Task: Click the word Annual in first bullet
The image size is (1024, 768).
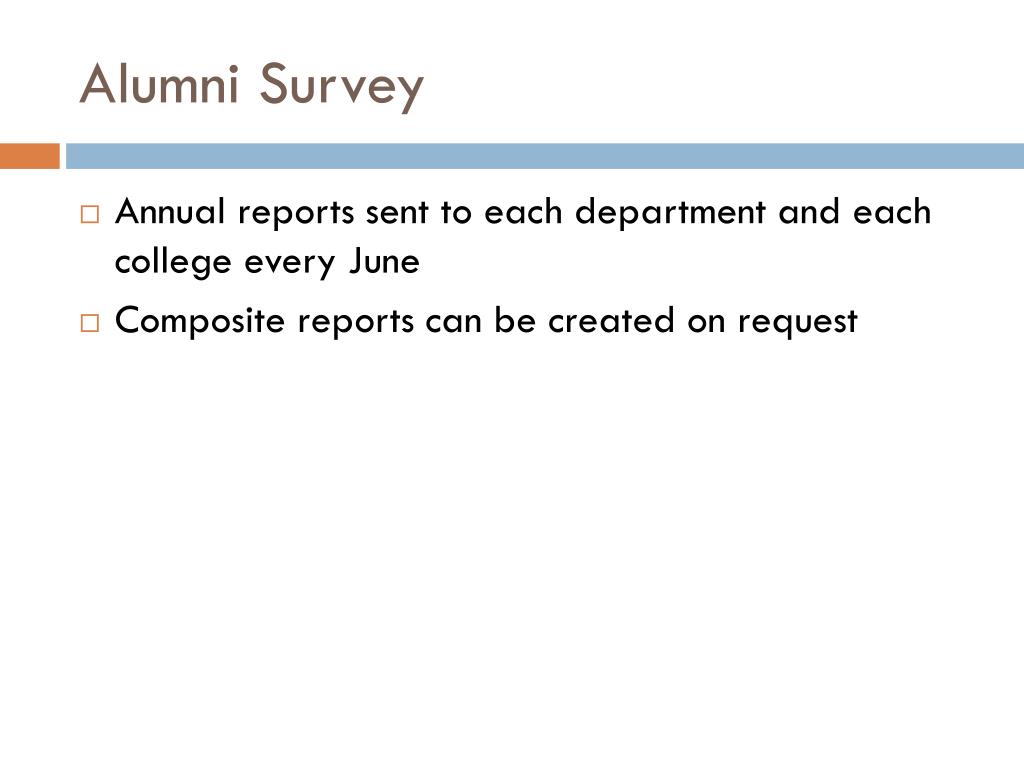Action: click(170, 212)
